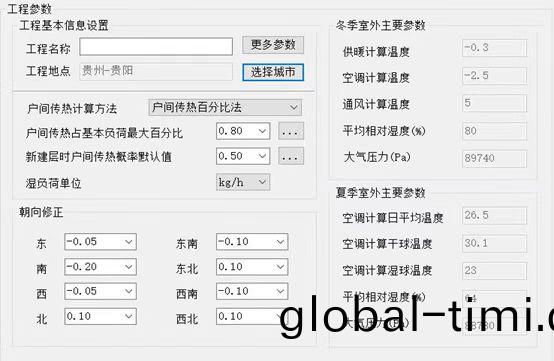Click the 湿负荷单位 label

coord(53,183)
